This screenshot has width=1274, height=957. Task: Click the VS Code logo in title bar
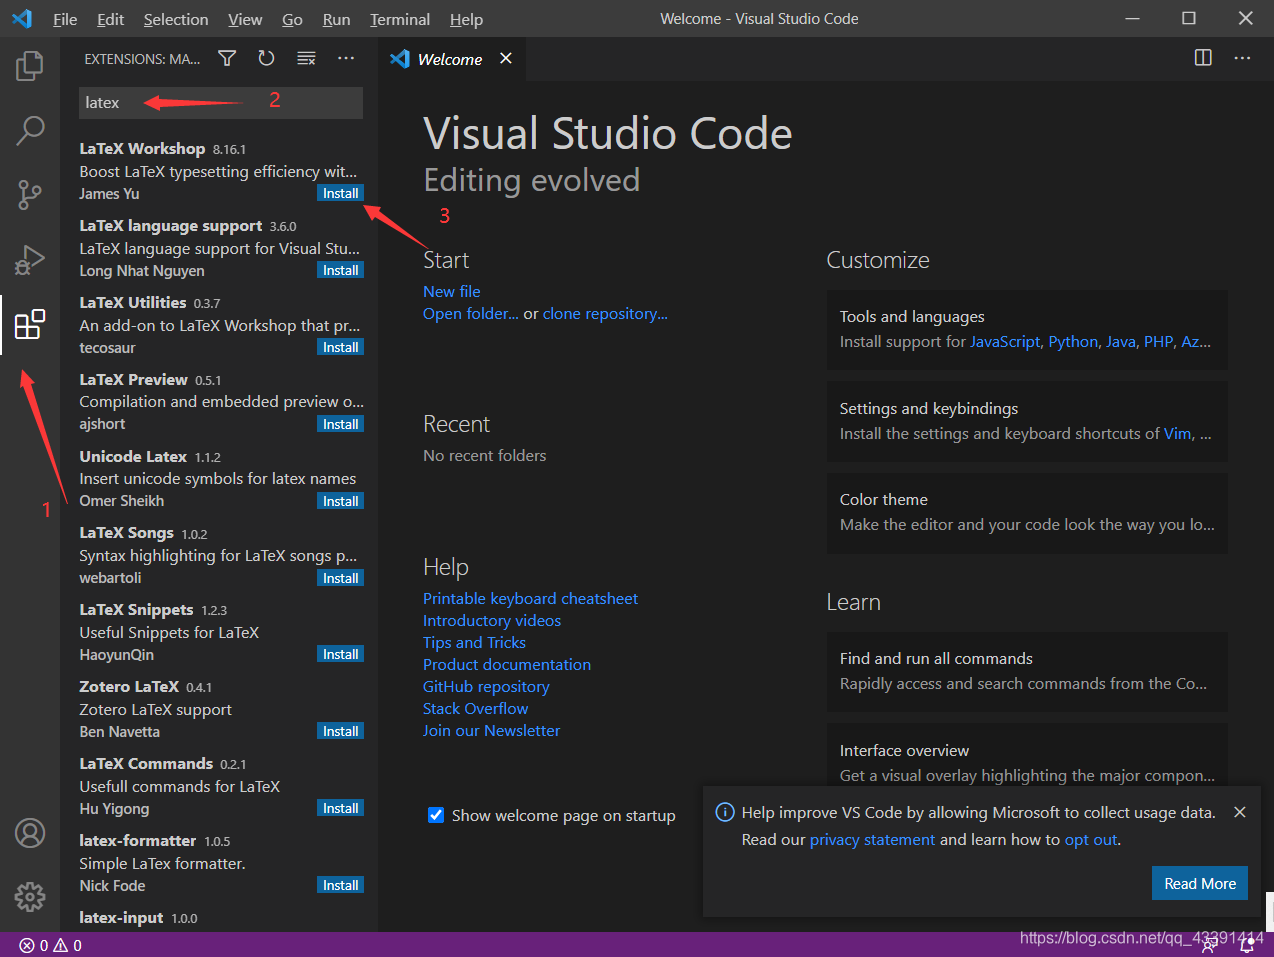tap(21, 18)
